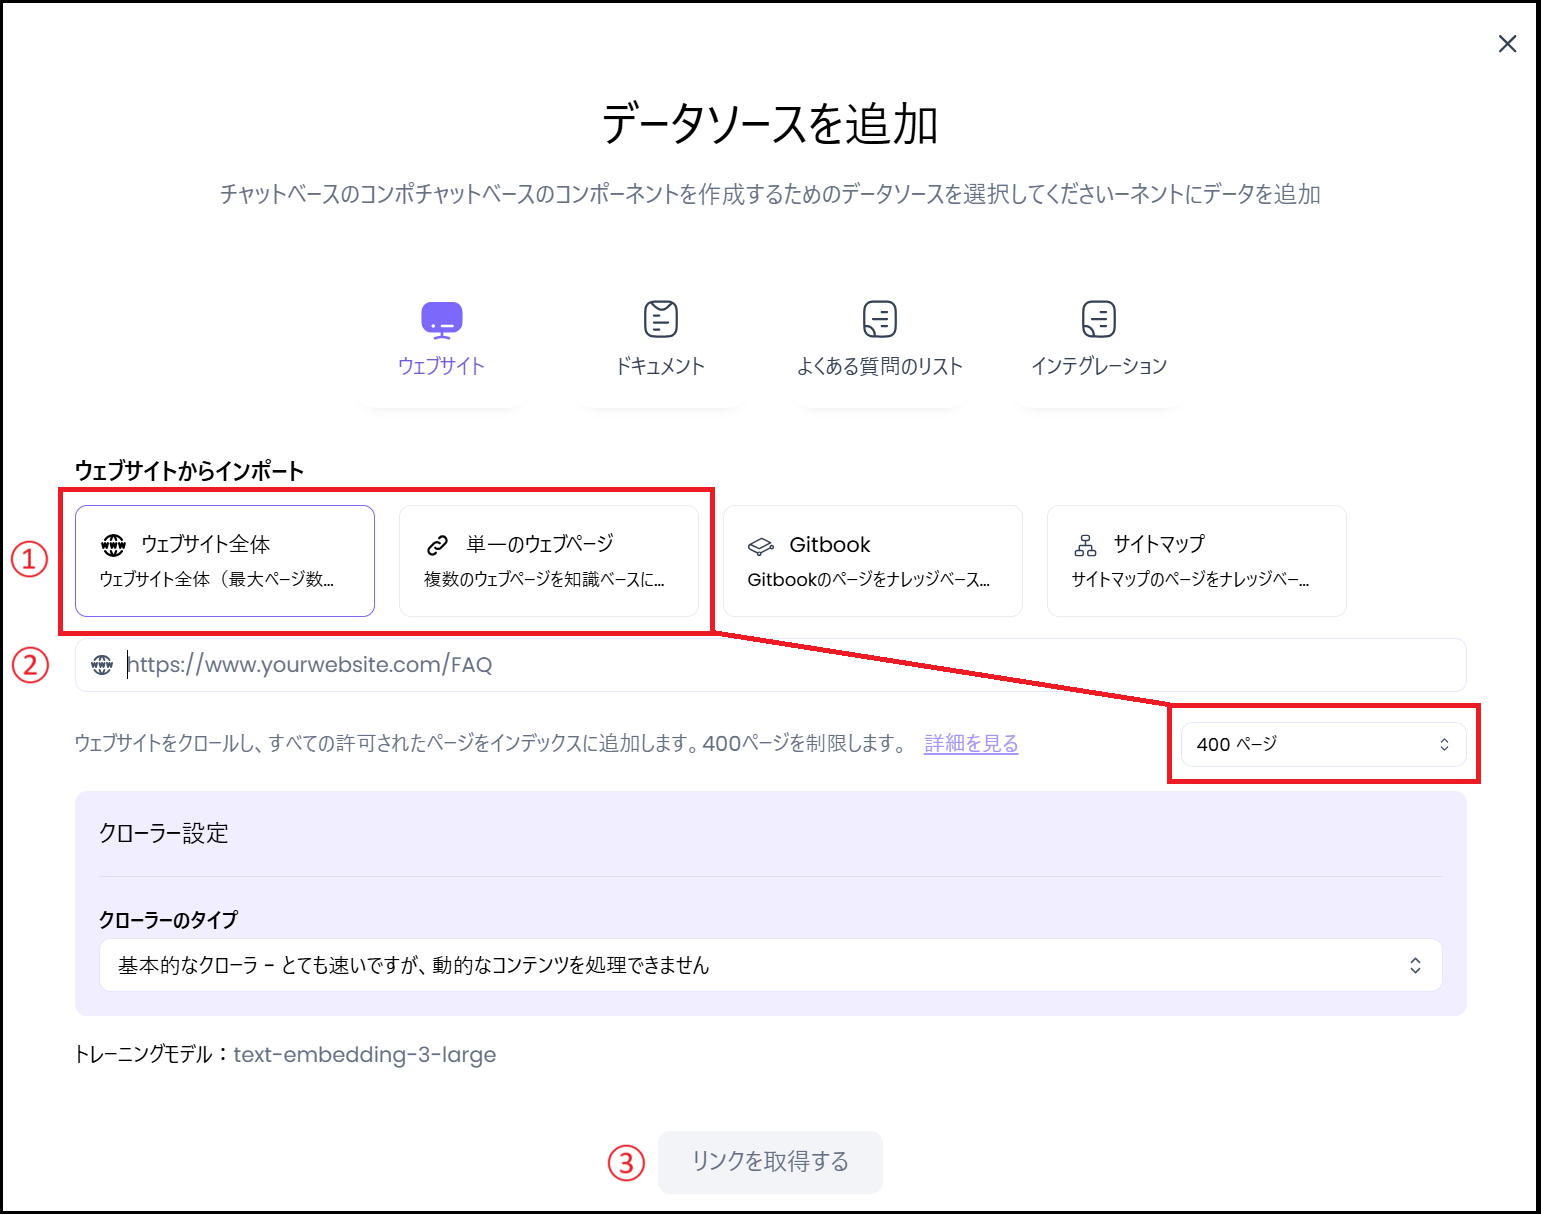Click the ドキュメント document icon

(660, 317)
